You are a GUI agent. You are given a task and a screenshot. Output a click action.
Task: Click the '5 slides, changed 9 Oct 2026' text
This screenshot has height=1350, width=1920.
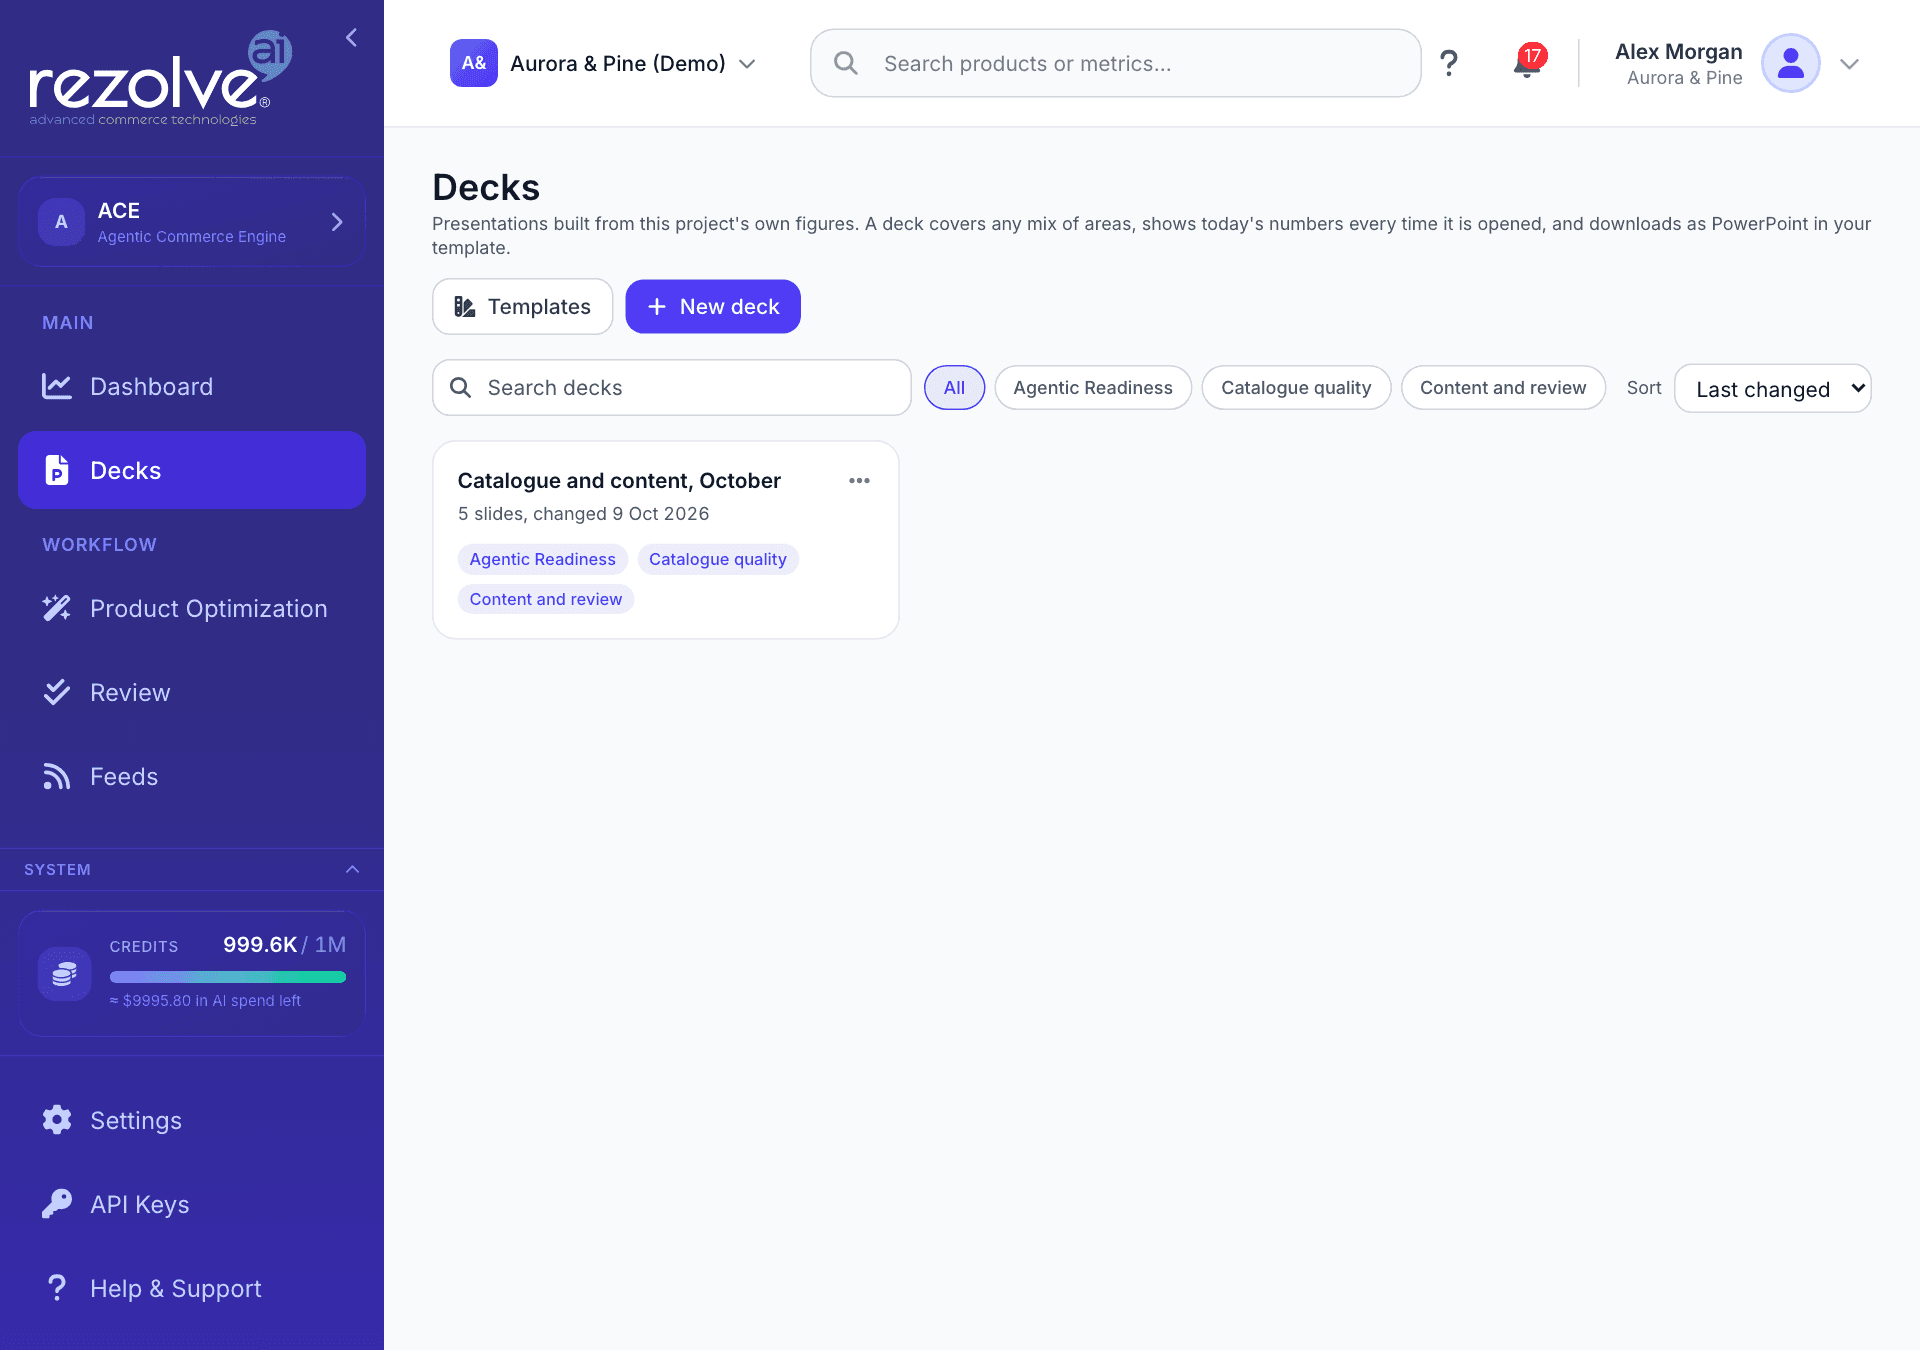tap(584, 514)
